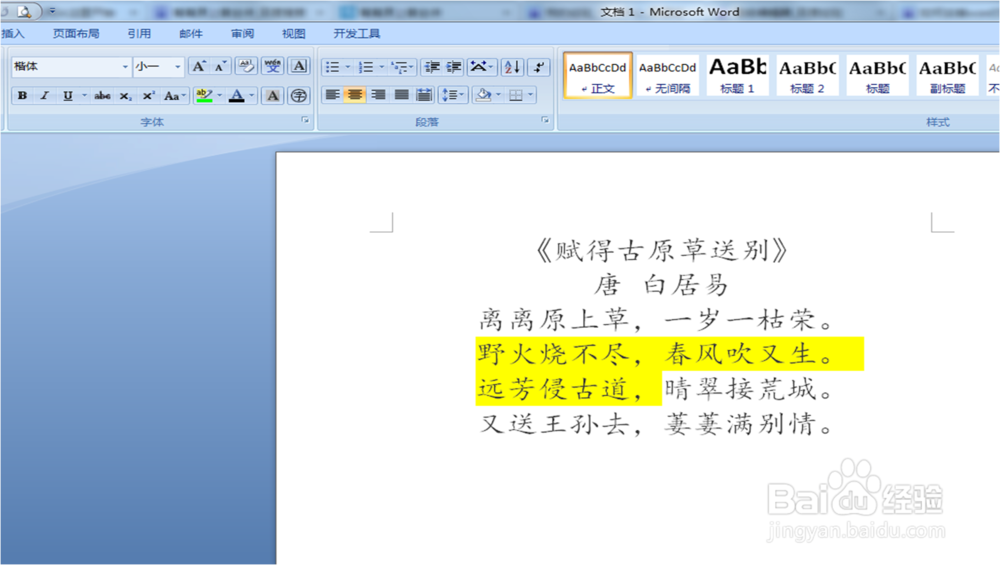Viewport: 1000px width, 565px height.
Task: Open the 视图 (View) tab
Action: (x=293, y=34)
